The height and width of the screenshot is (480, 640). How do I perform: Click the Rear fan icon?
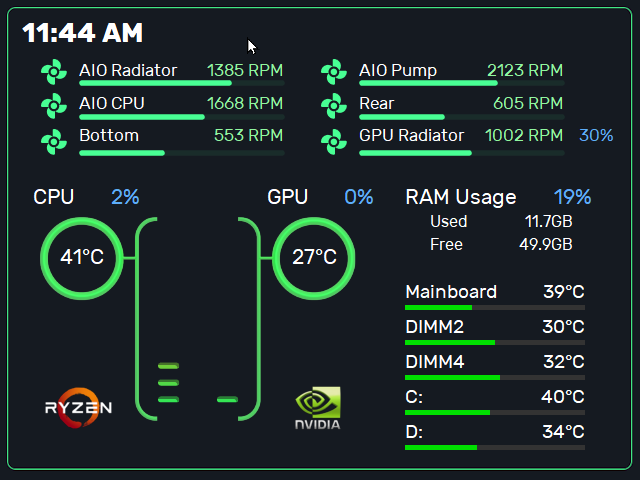pyautogui.click(x=333, y=105)
